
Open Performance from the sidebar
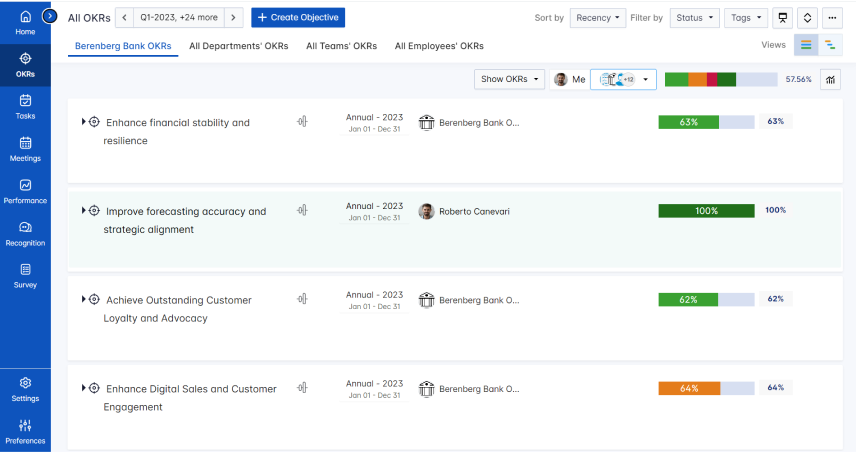pyautogui.click(x=25, y=192)
